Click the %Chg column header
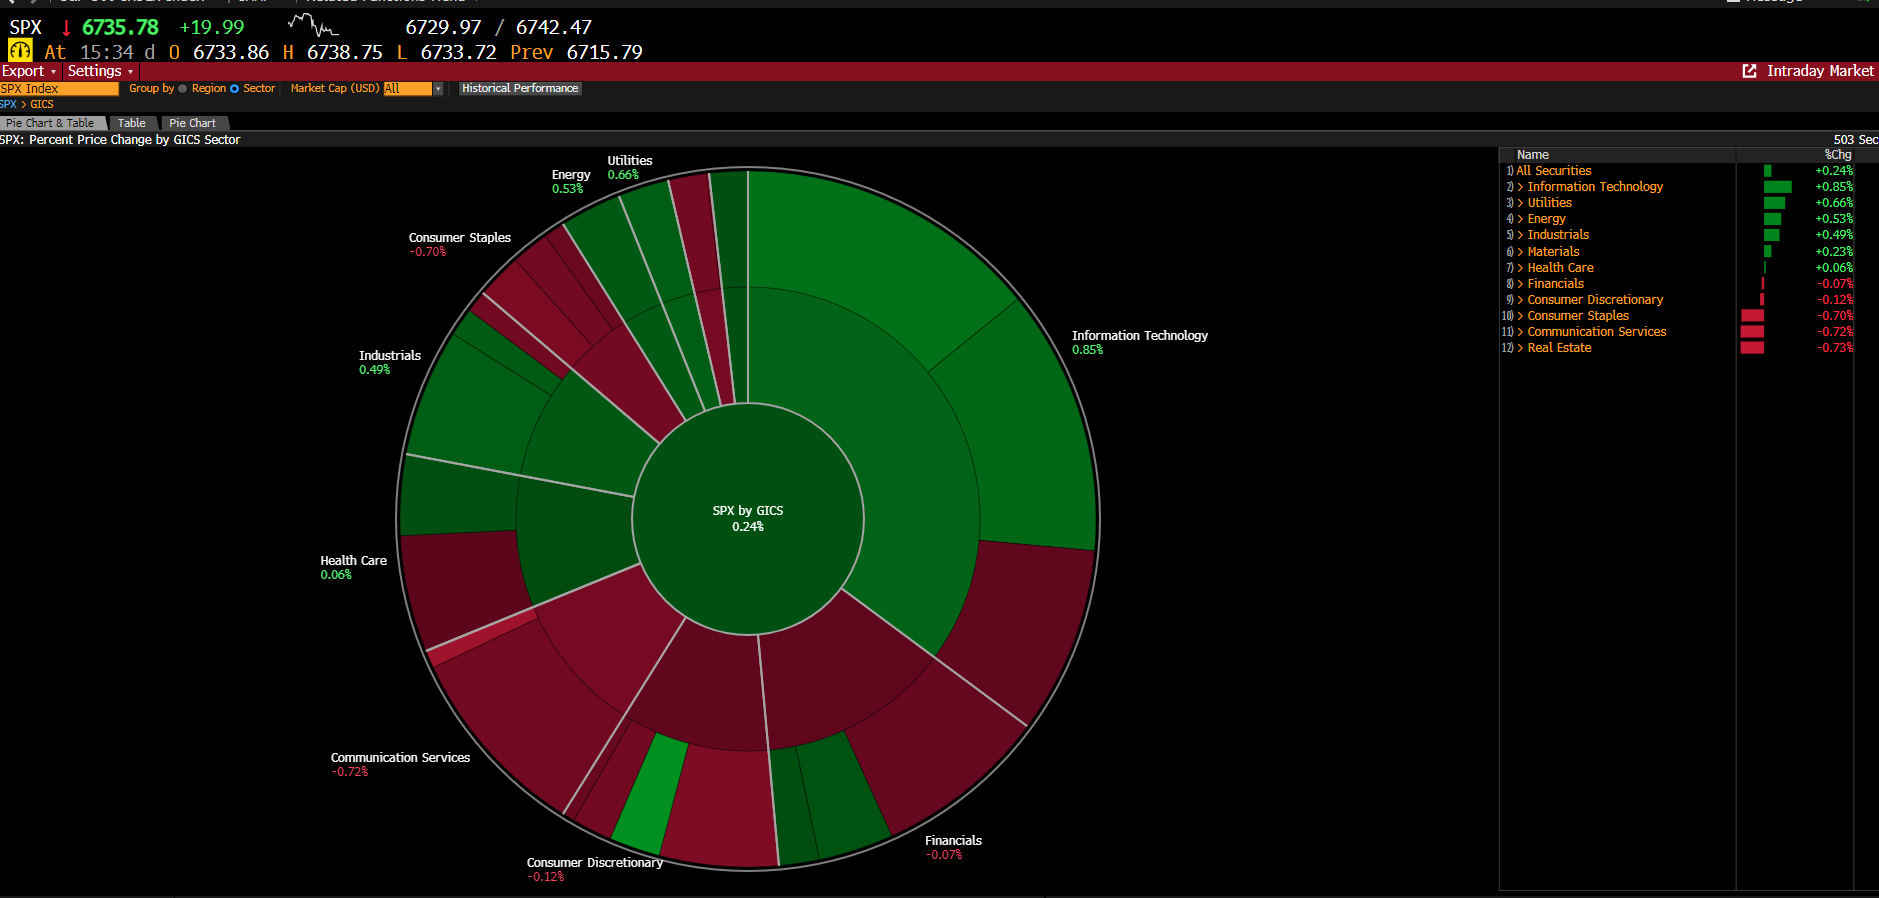This screenshot has height=898, width=1879. click(x=1837, y=155)
